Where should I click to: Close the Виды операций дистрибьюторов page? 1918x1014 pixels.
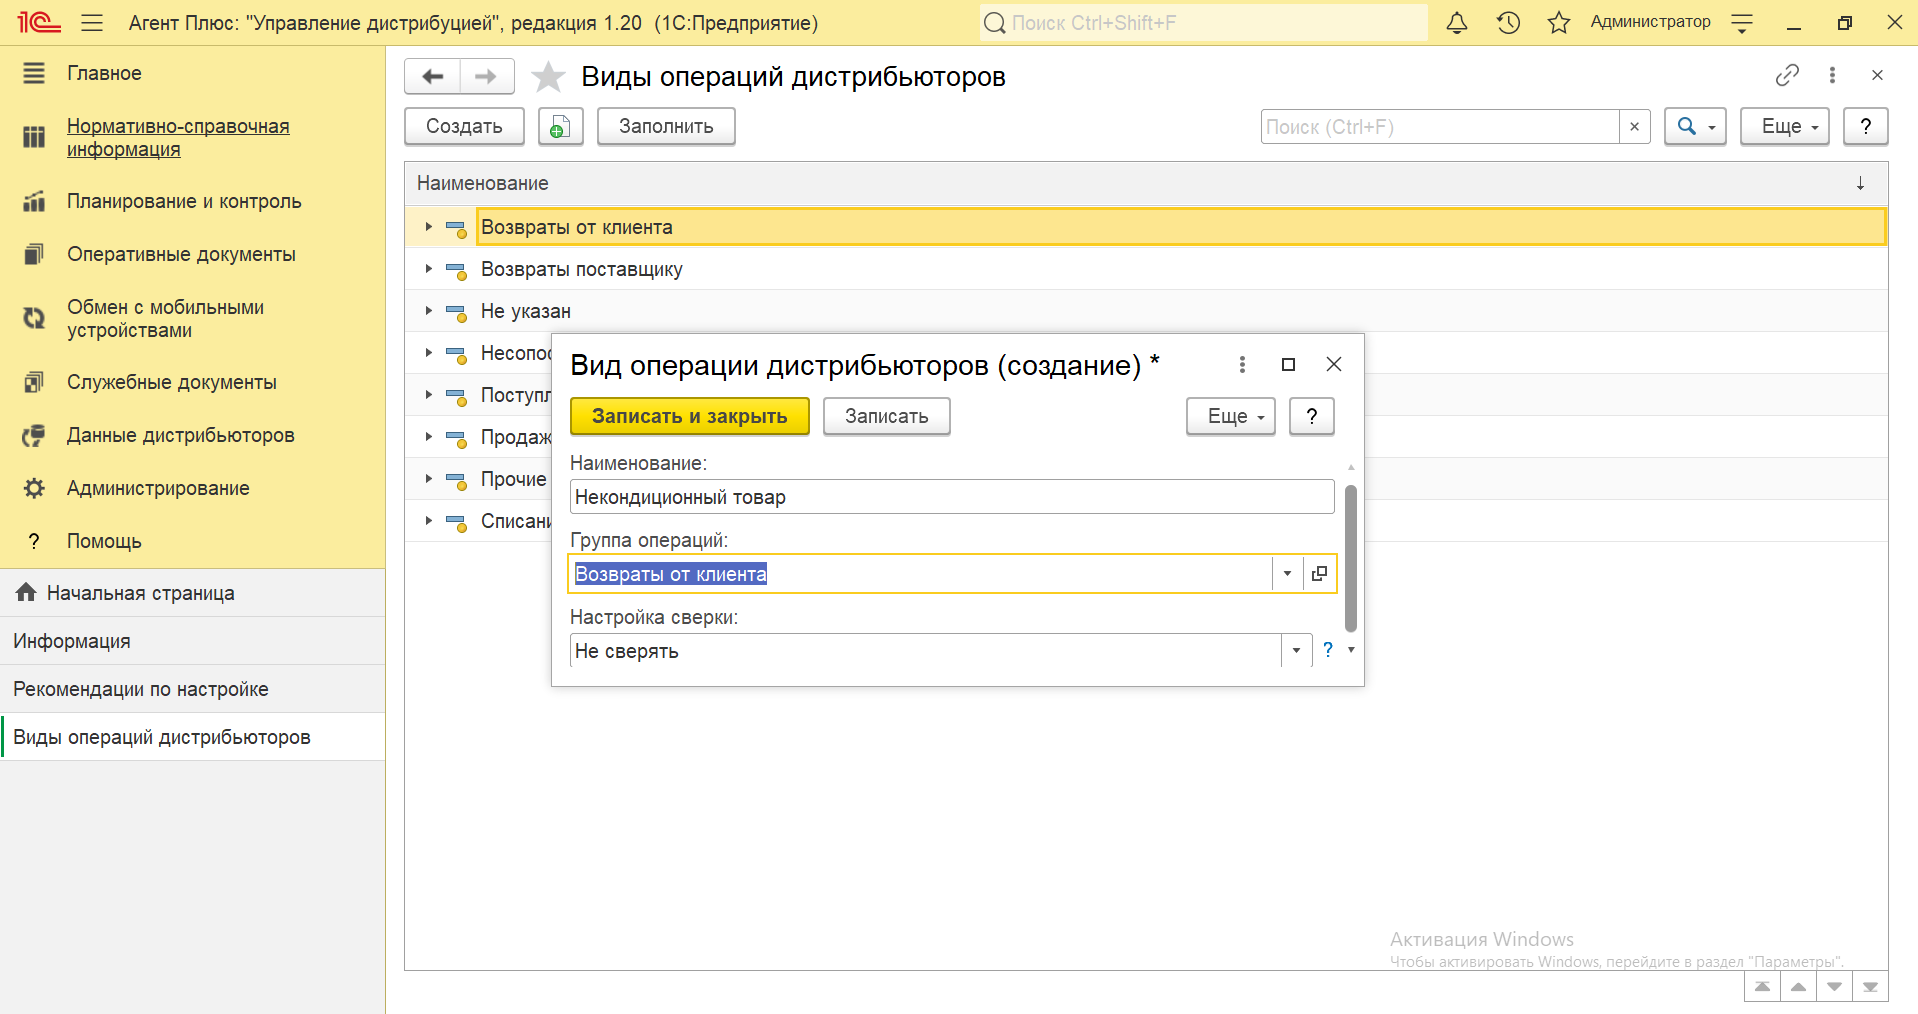click(1877, 75)
